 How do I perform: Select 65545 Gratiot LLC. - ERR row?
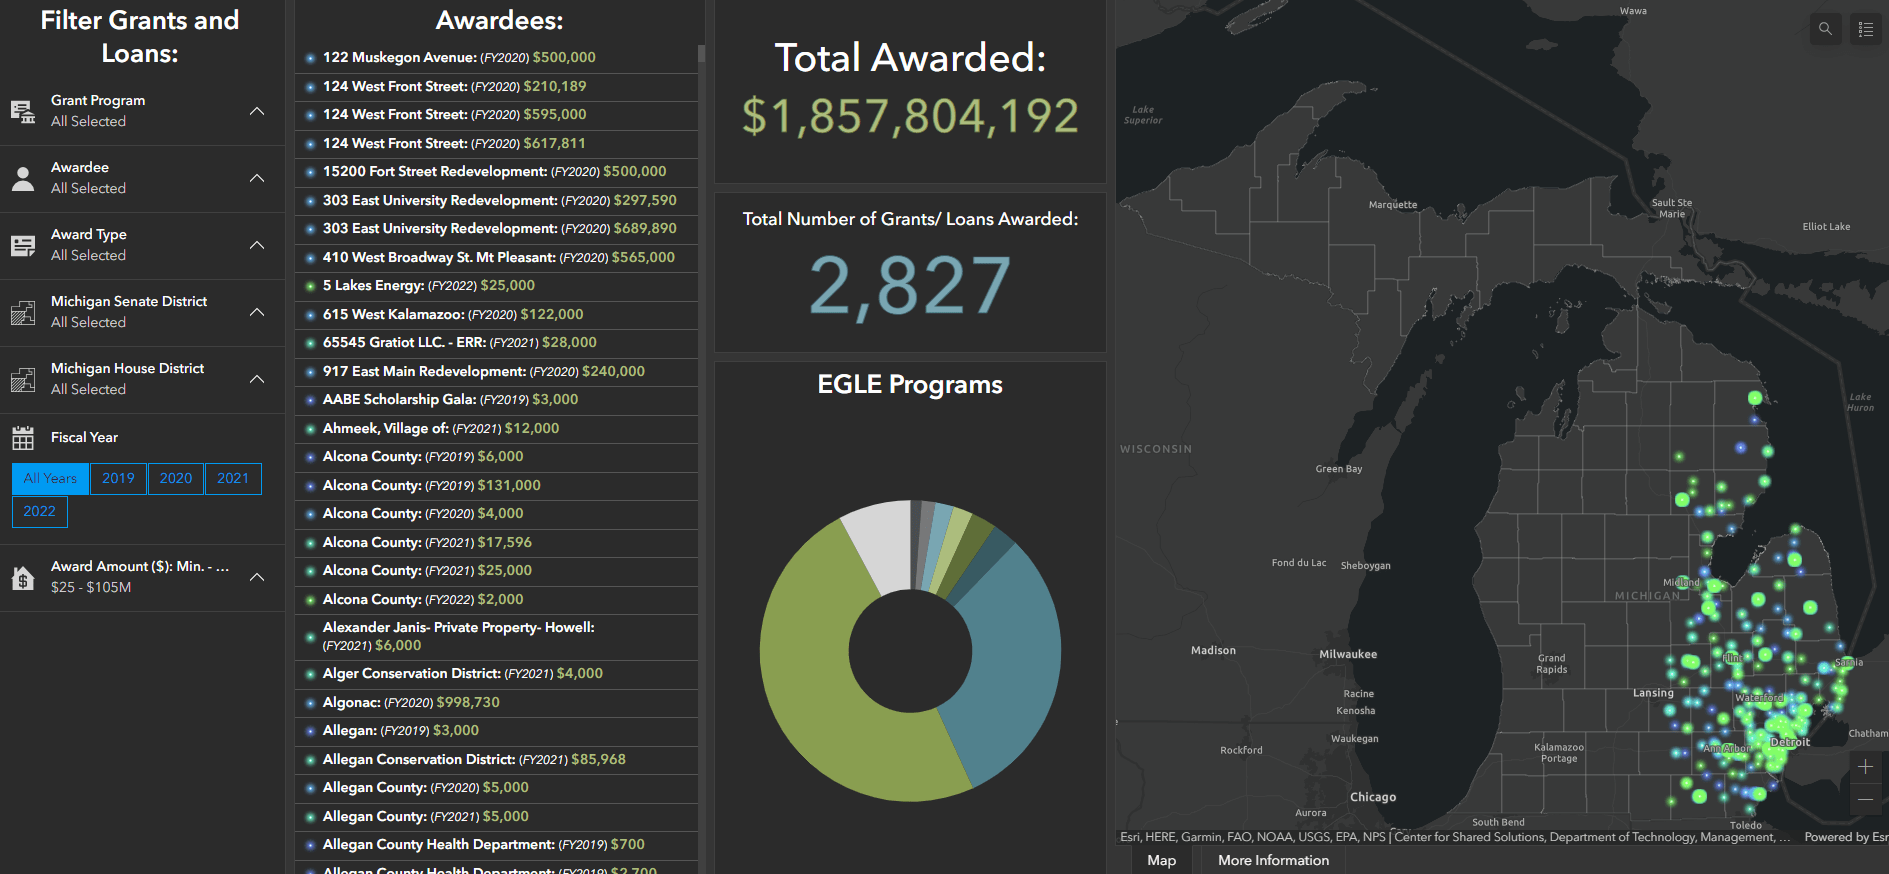497,343
